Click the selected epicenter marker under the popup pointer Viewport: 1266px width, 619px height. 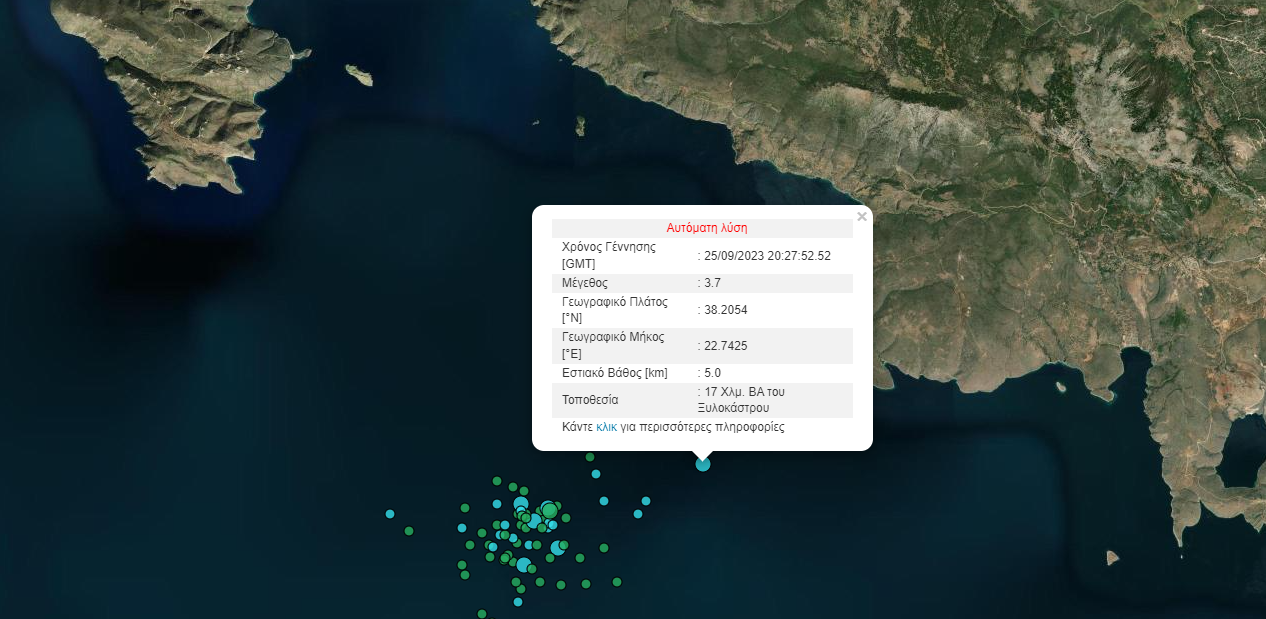[x=703, y=463]
